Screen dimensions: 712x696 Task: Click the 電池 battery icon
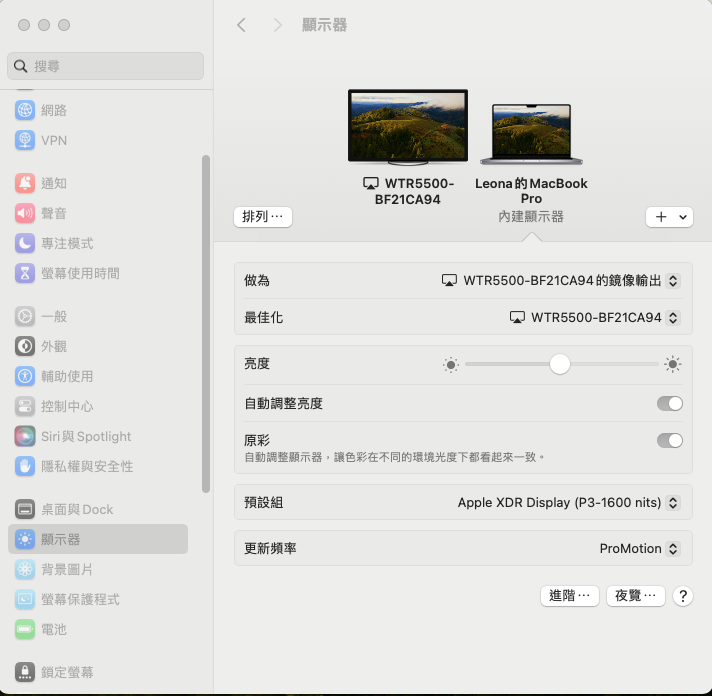(25, 629)
